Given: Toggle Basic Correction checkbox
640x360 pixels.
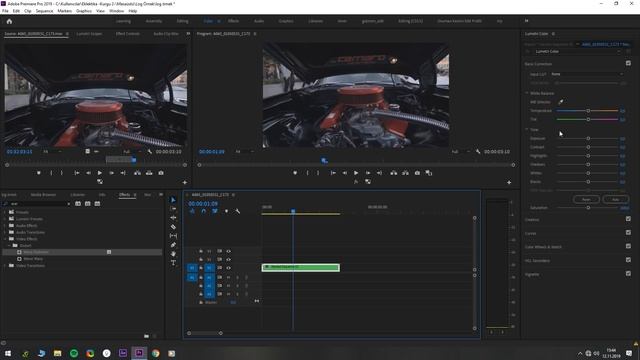Looking at the screenshot, I should coord(628,63).
